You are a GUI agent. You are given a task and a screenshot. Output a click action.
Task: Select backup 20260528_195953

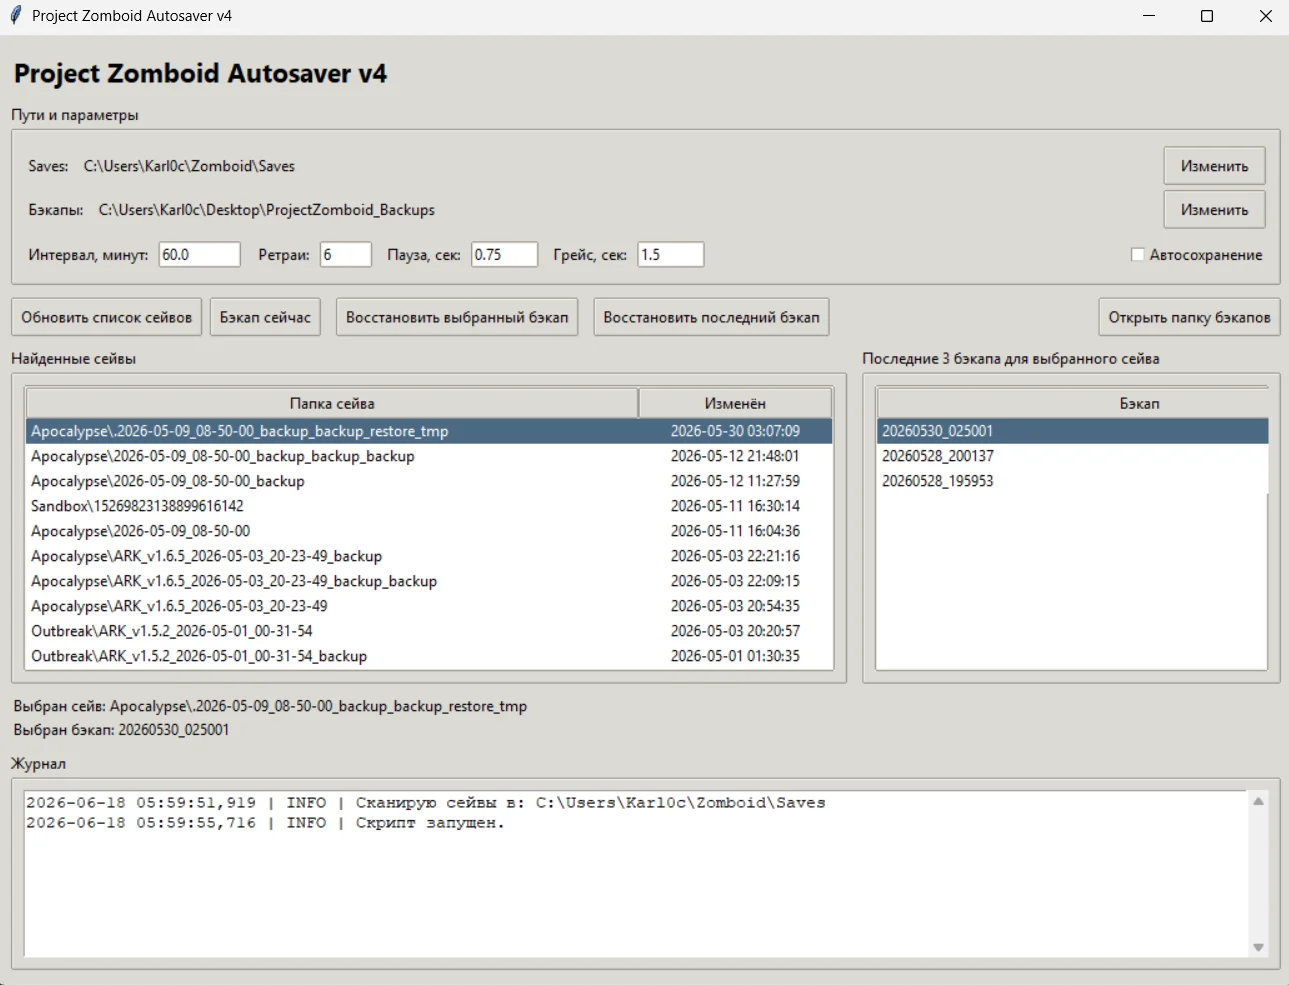pyautogui.click(x=1072, y=481)
